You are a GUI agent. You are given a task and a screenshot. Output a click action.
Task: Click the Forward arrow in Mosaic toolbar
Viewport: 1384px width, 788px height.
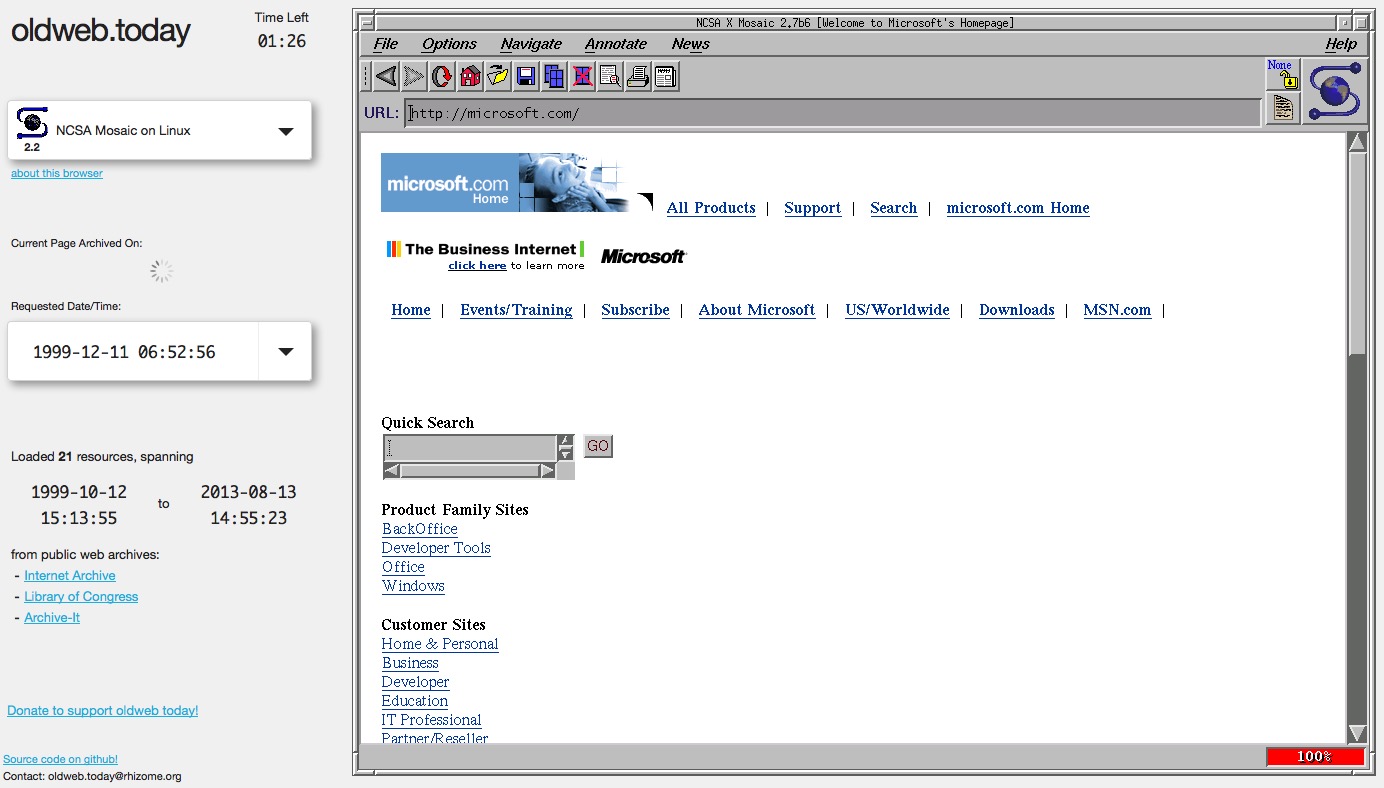(x=414, y=76)
